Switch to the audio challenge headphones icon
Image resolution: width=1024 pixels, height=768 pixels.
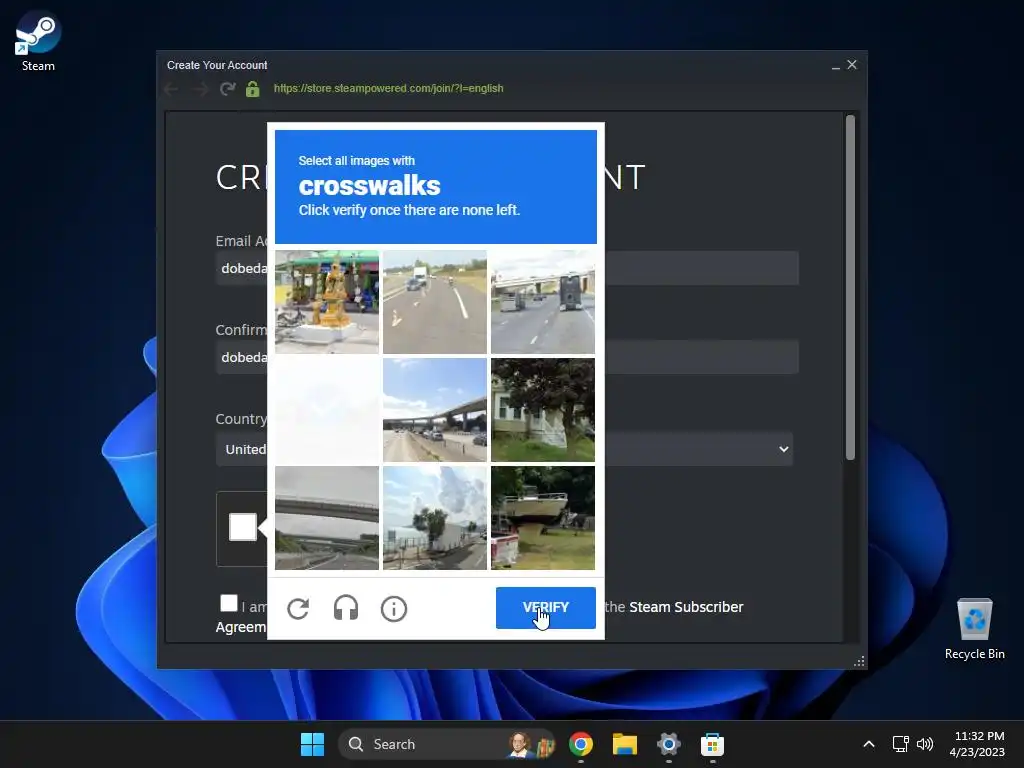pos(345,608)
